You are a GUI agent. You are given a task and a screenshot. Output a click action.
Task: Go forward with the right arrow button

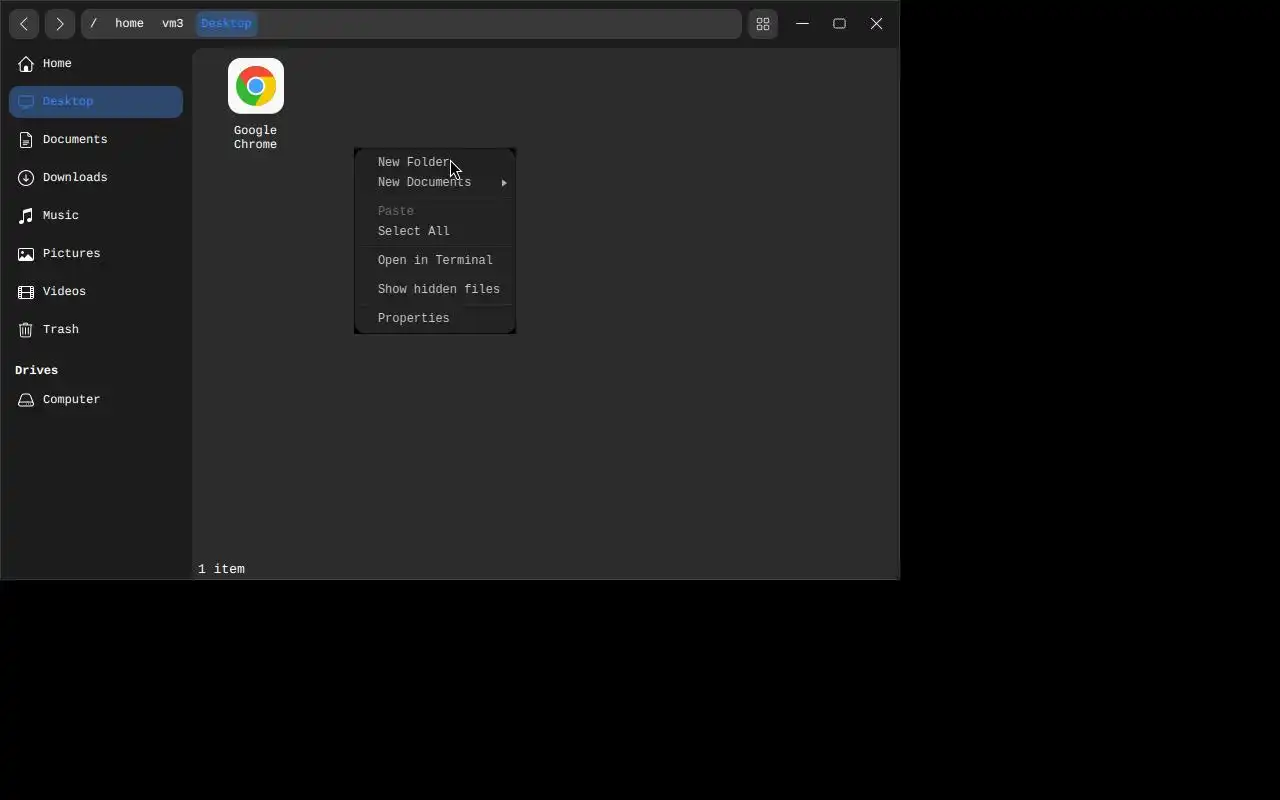[60, 24]
